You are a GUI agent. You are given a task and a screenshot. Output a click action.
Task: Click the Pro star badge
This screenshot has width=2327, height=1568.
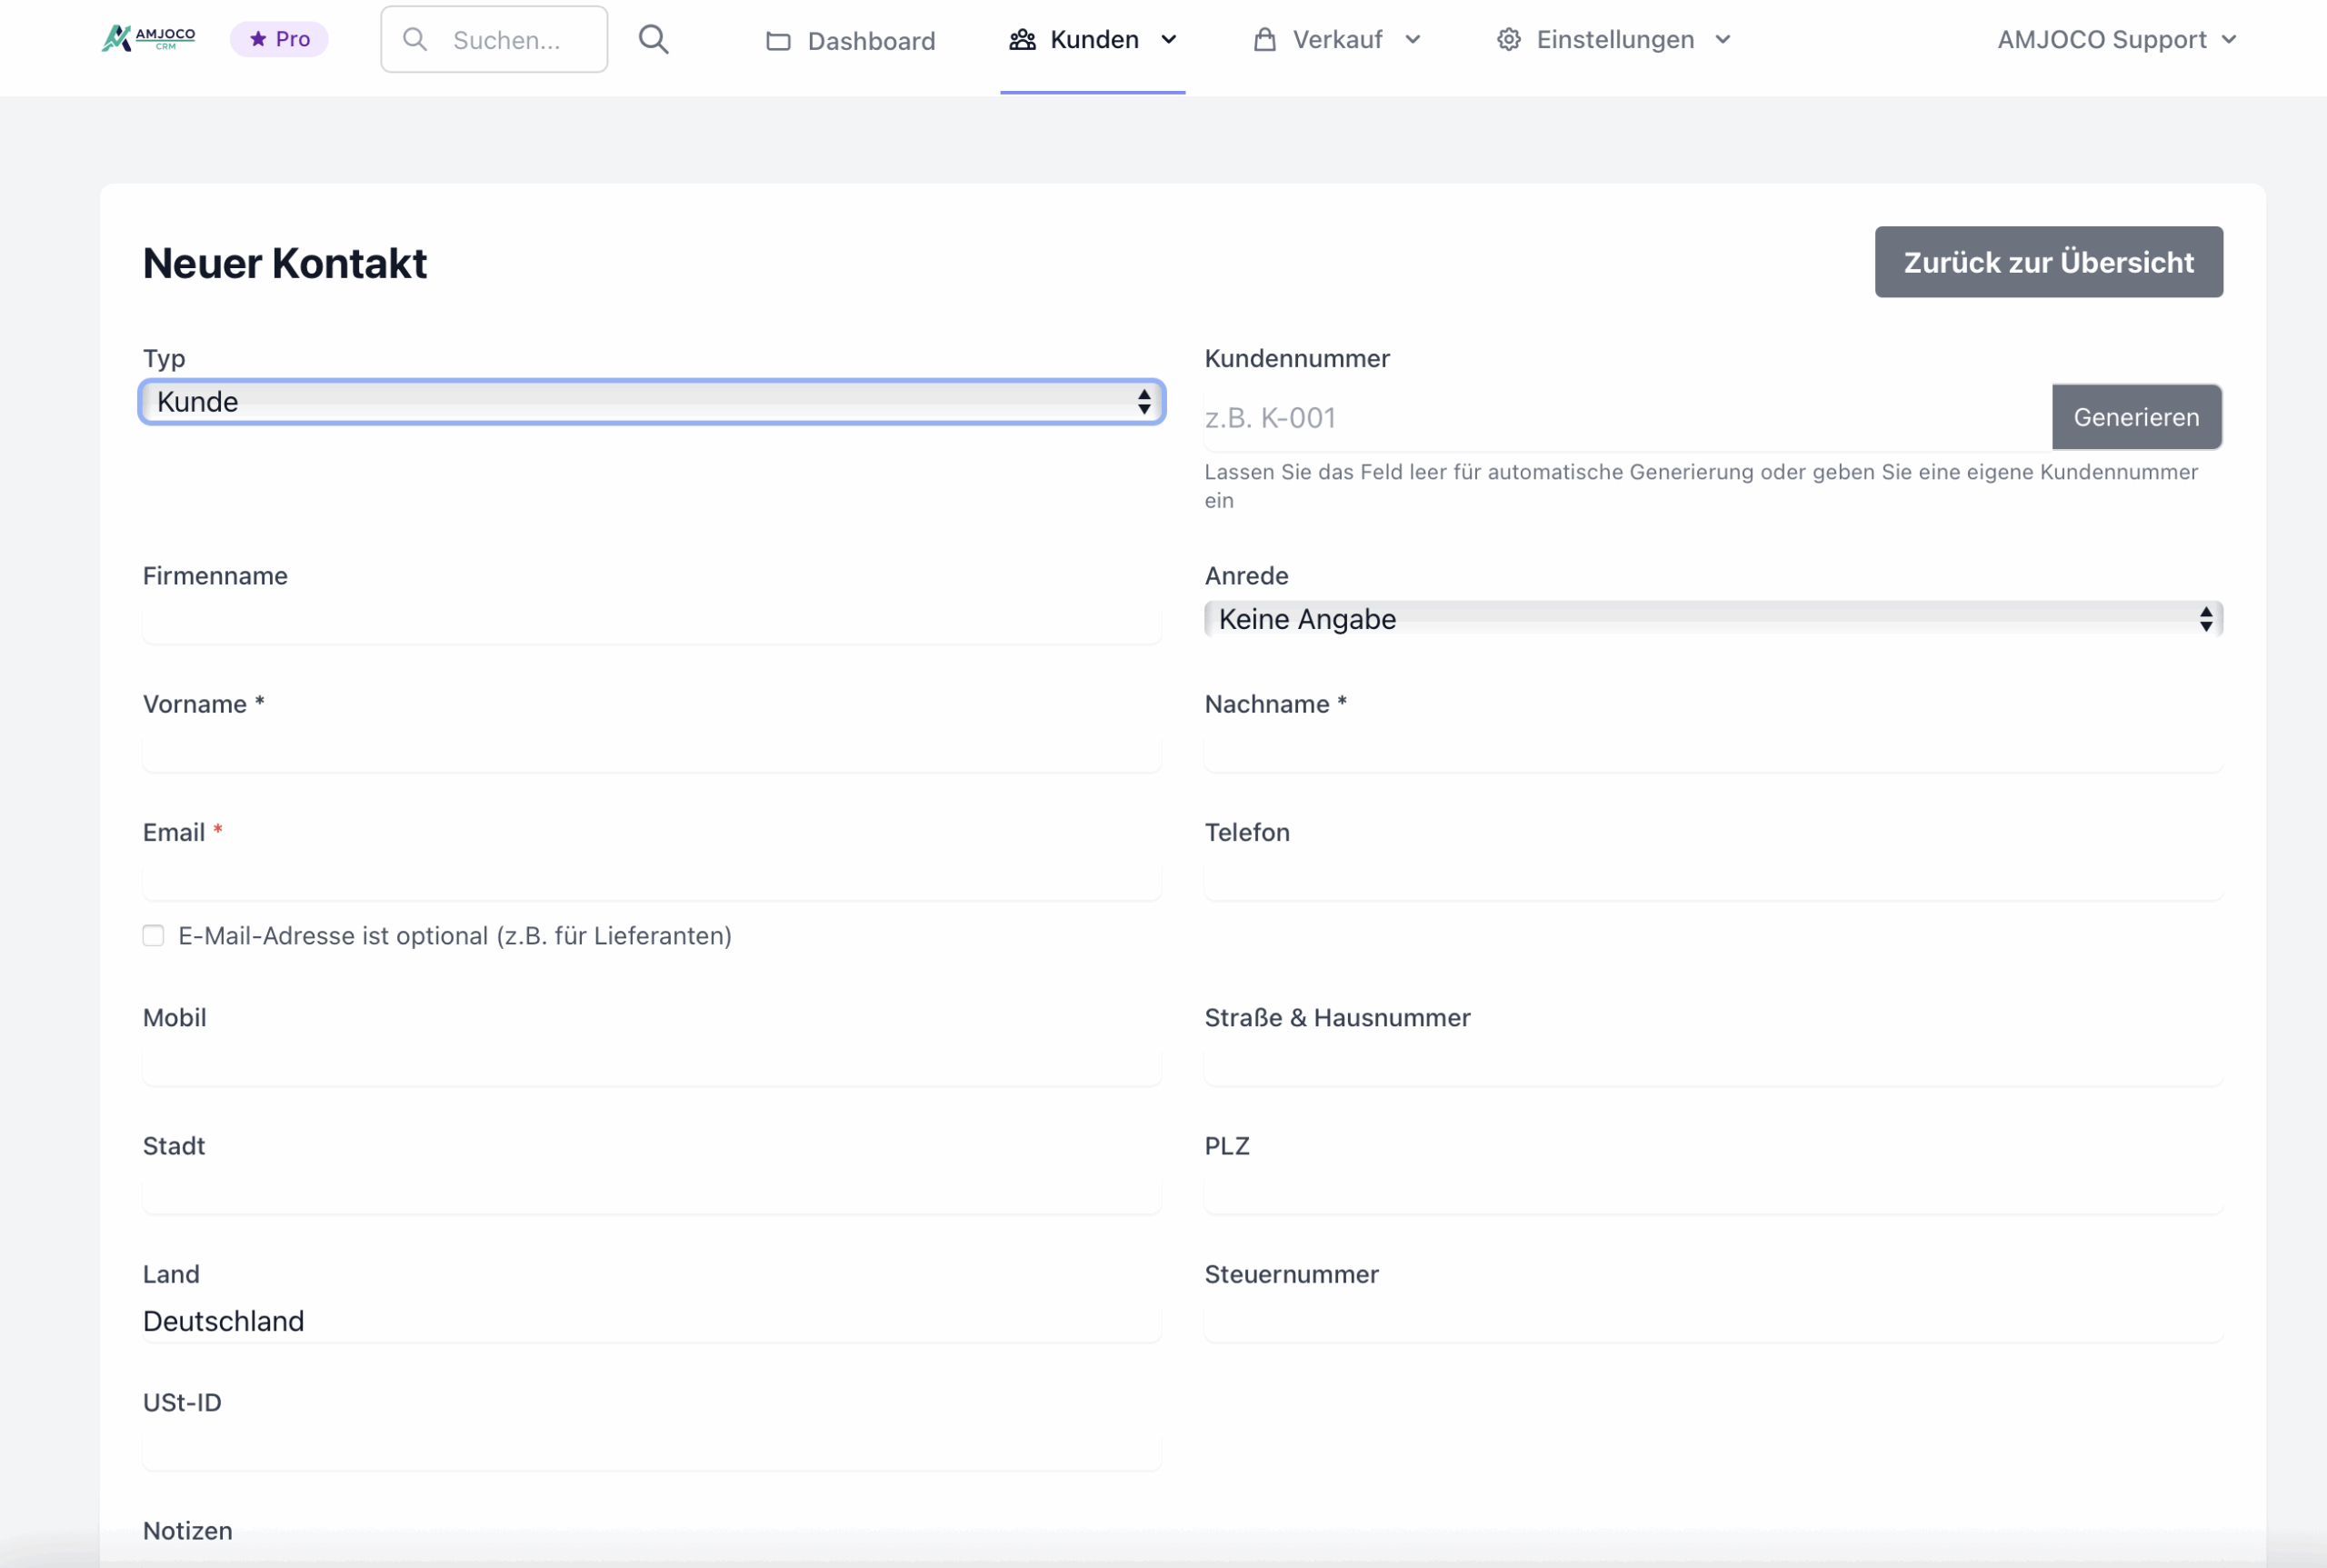click(279, 39)
